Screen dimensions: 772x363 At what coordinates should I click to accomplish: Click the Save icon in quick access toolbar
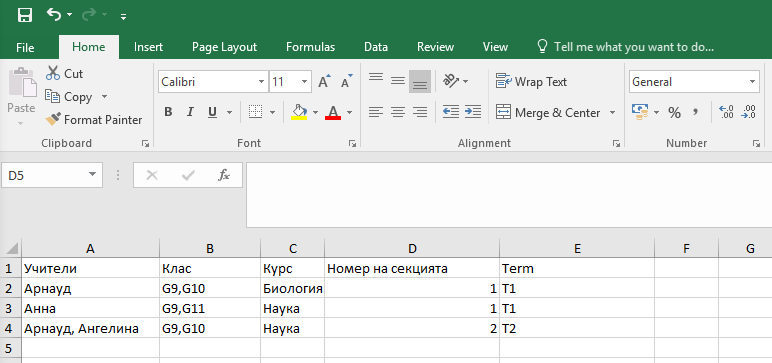click(x=24, y=15)
